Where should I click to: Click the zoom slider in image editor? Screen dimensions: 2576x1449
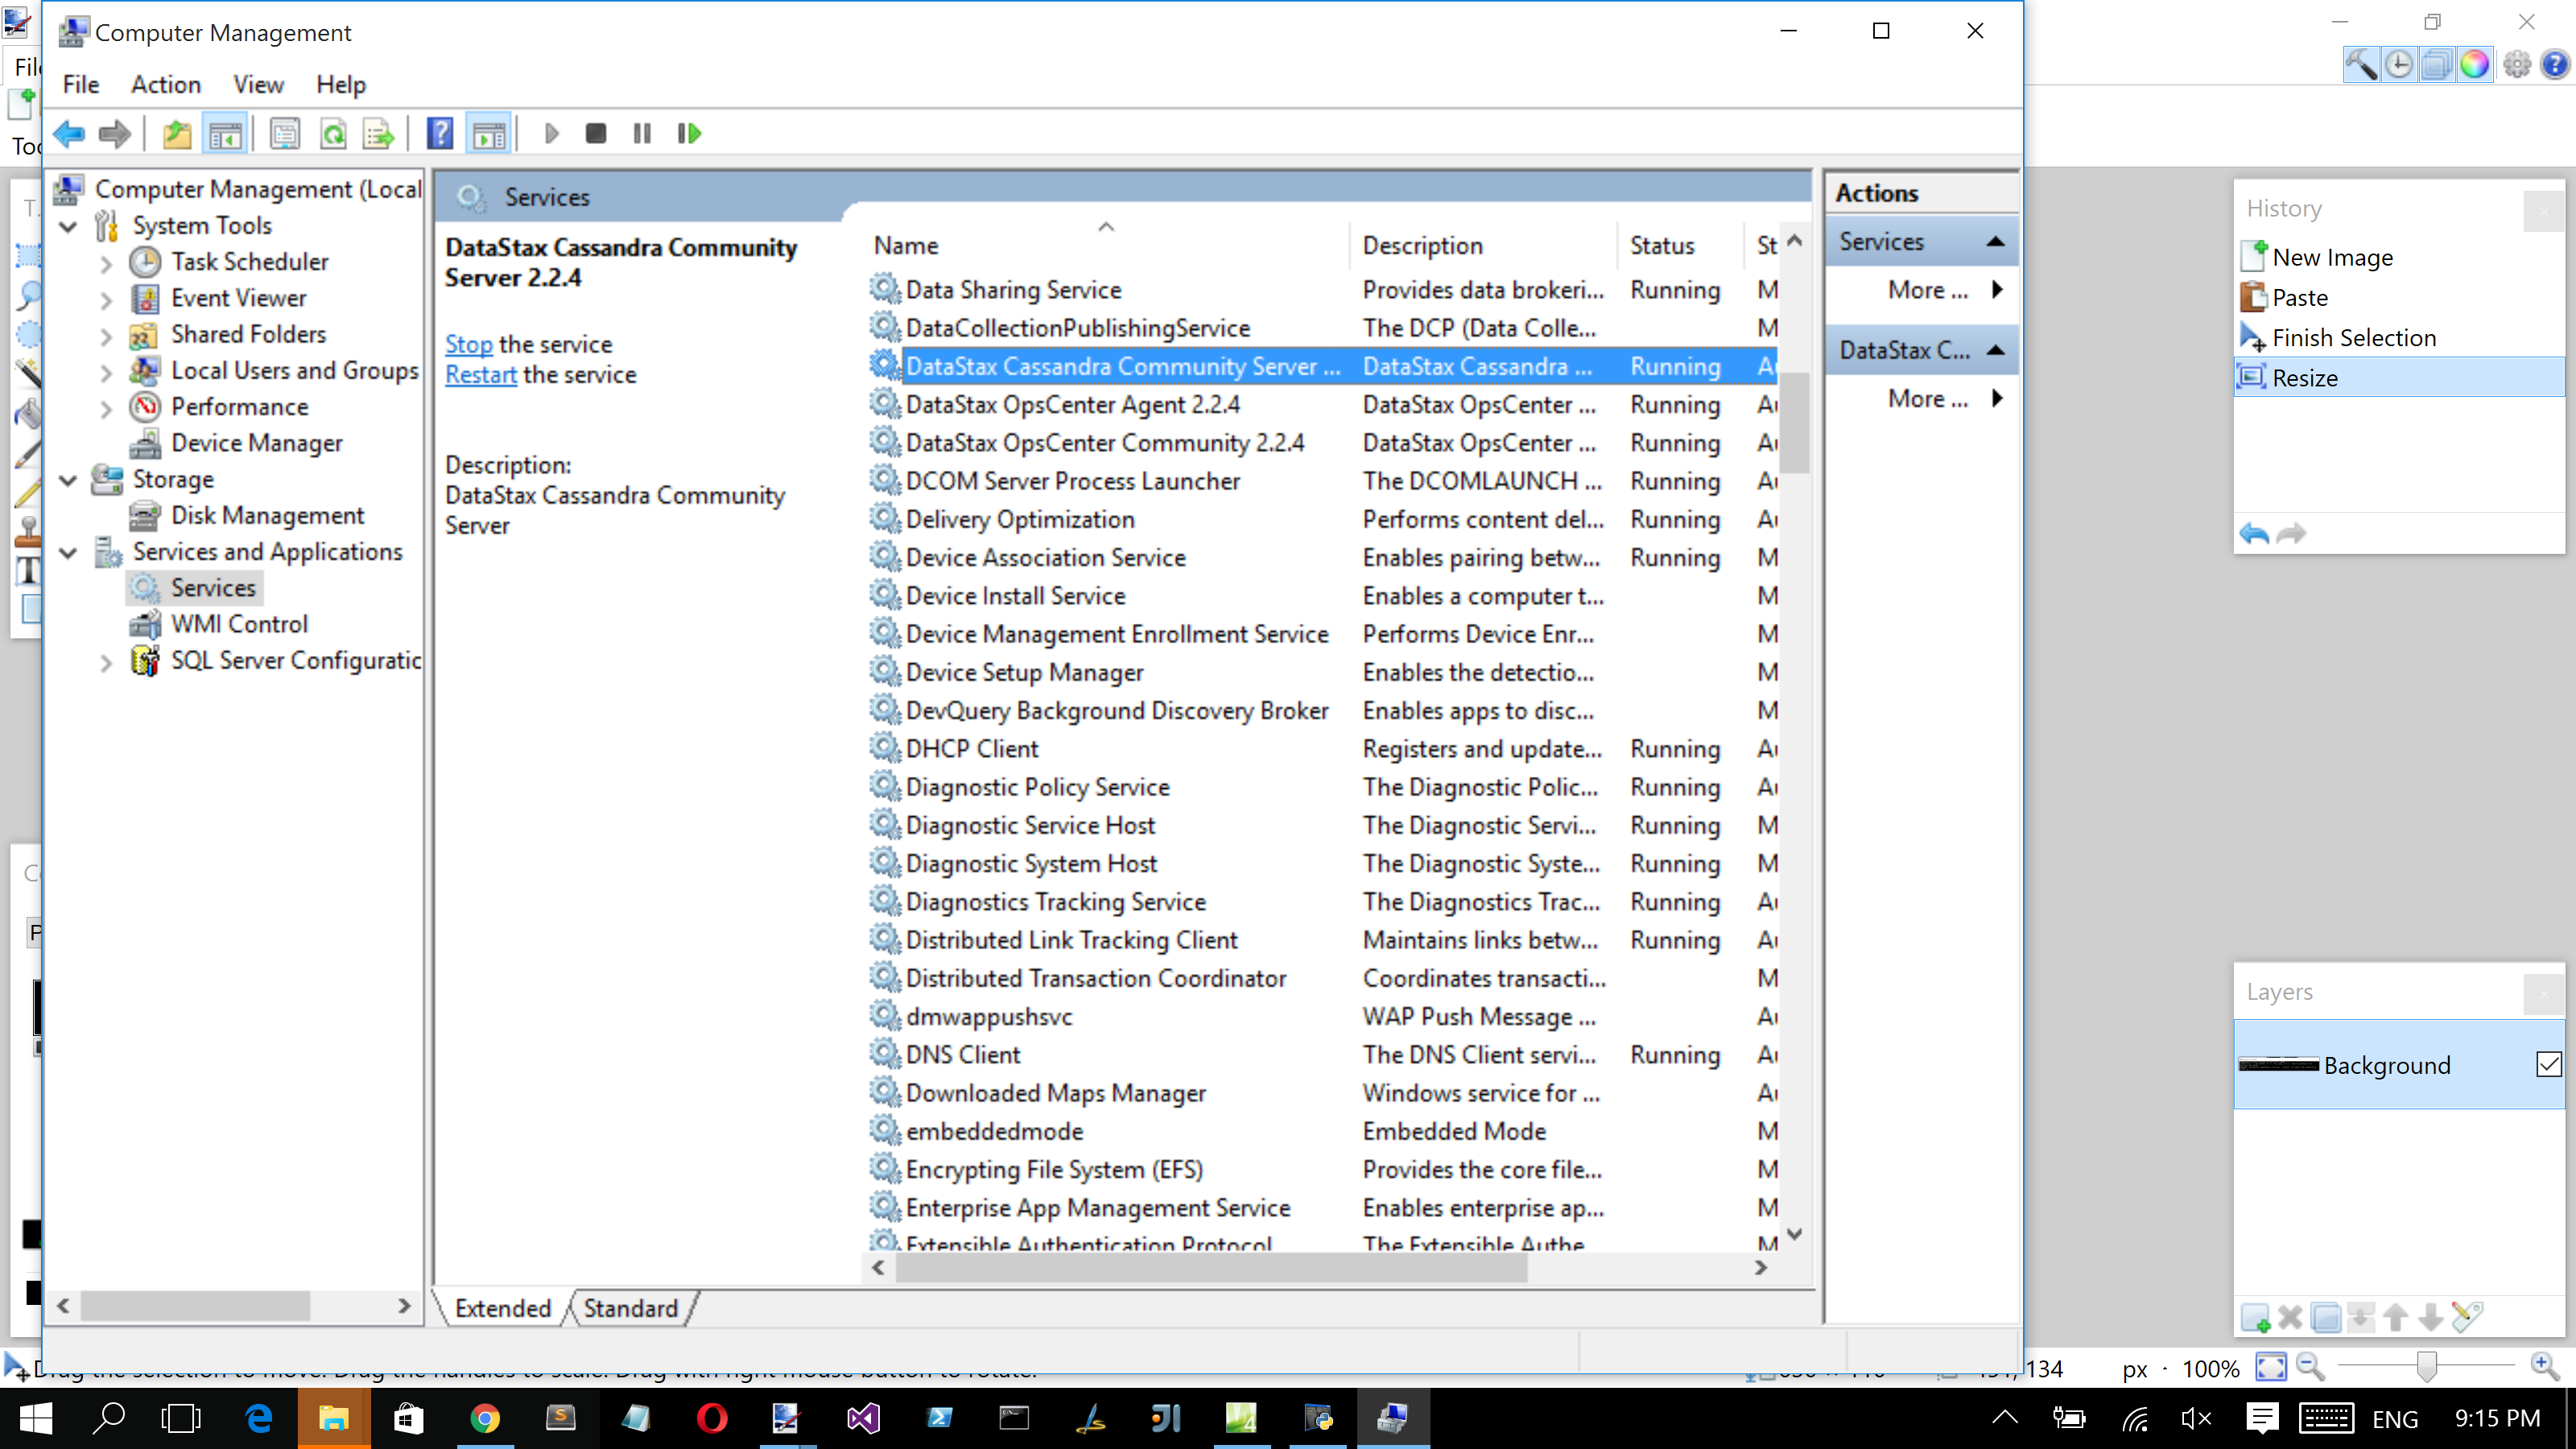pos(2426,1366)
